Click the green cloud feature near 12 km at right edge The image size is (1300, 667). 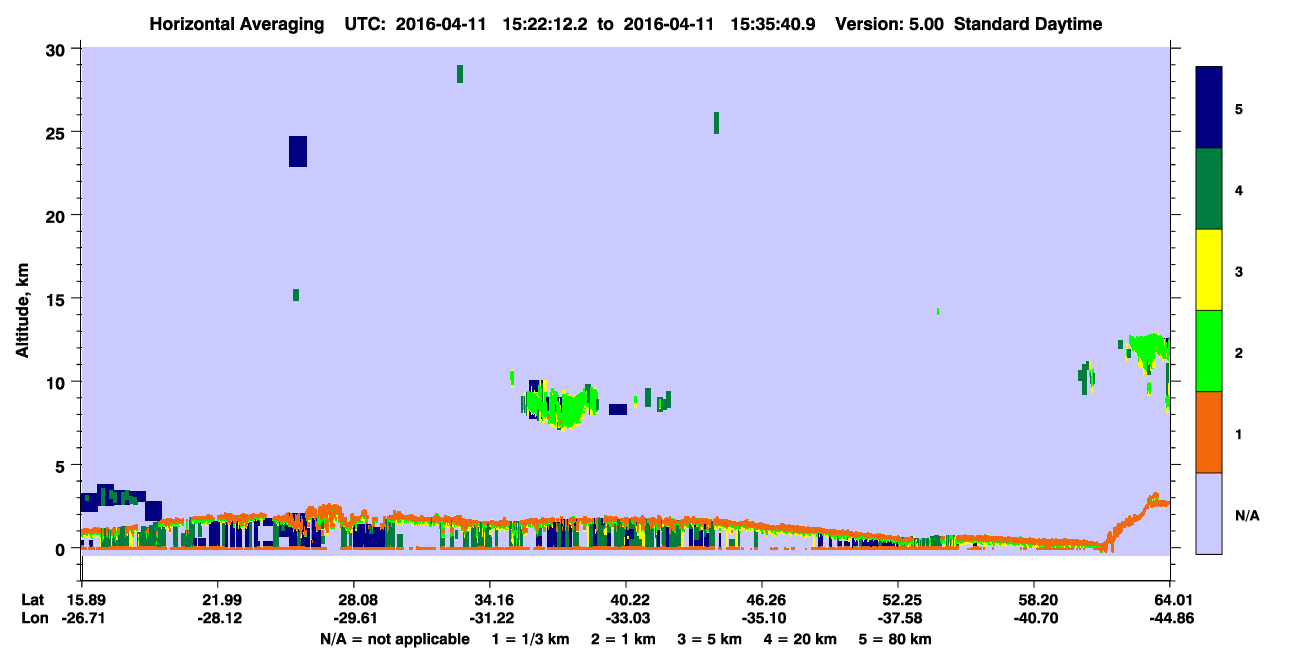click(1149, 352)
